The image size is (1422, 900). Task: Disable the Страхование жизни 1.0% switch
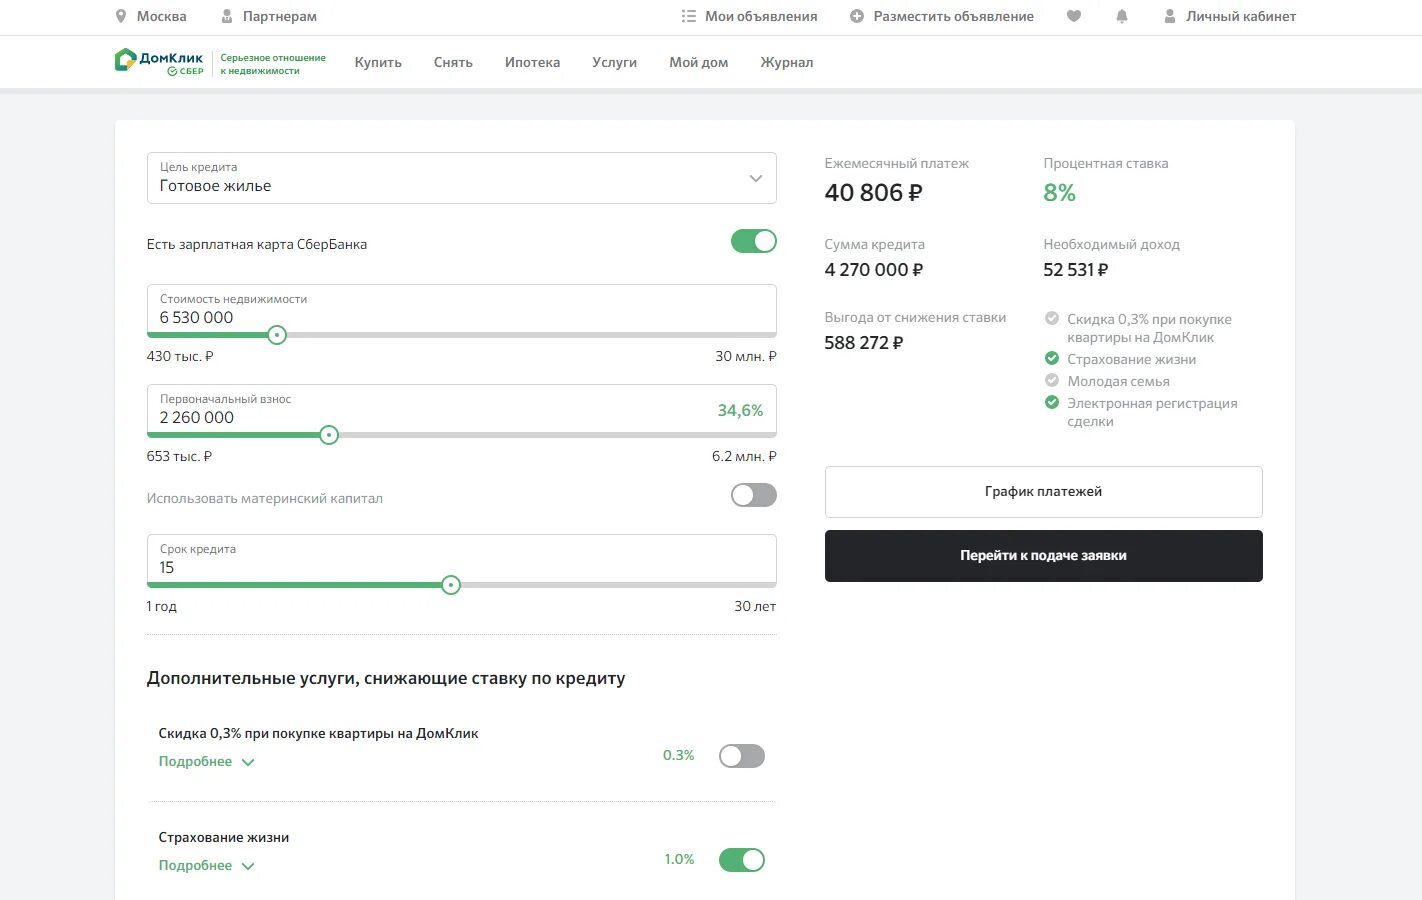pos(742,860)
